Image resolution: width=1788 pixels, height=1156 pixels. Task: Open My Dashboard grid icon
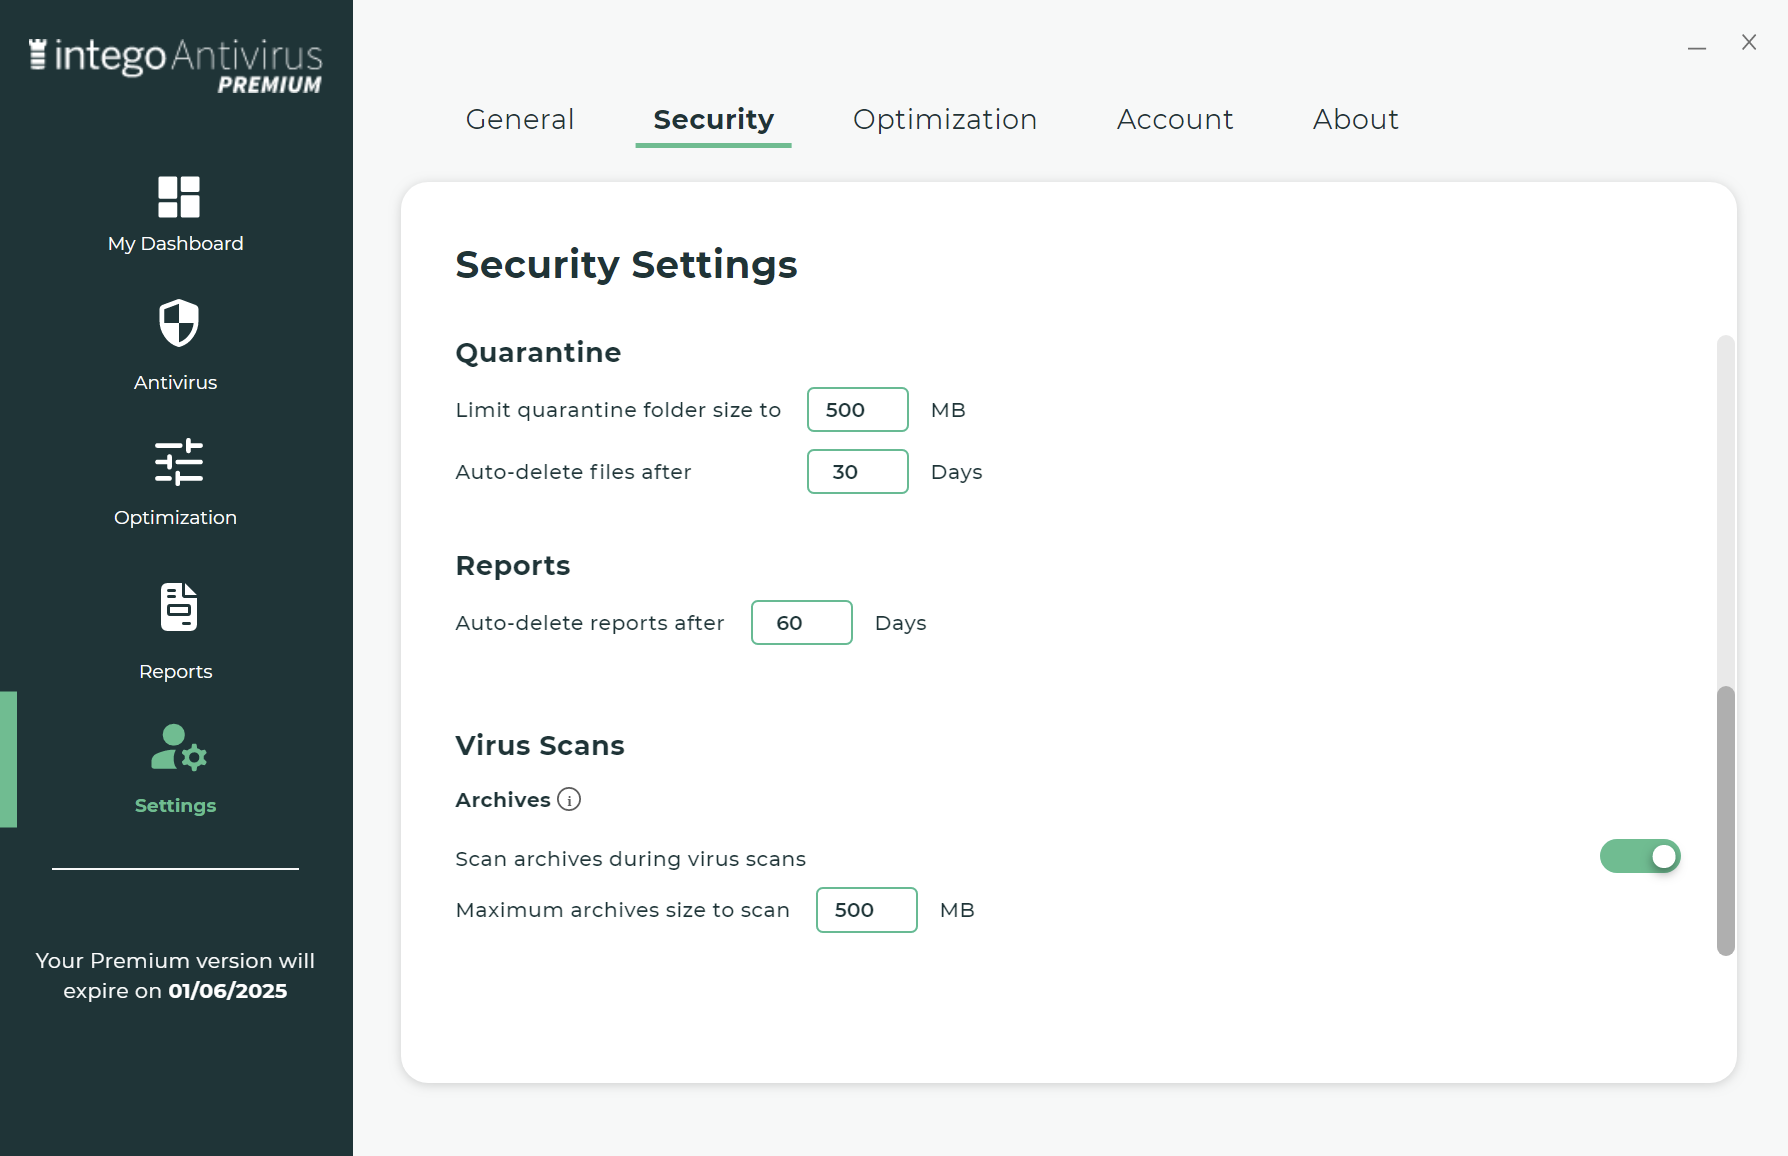(178, 197)
